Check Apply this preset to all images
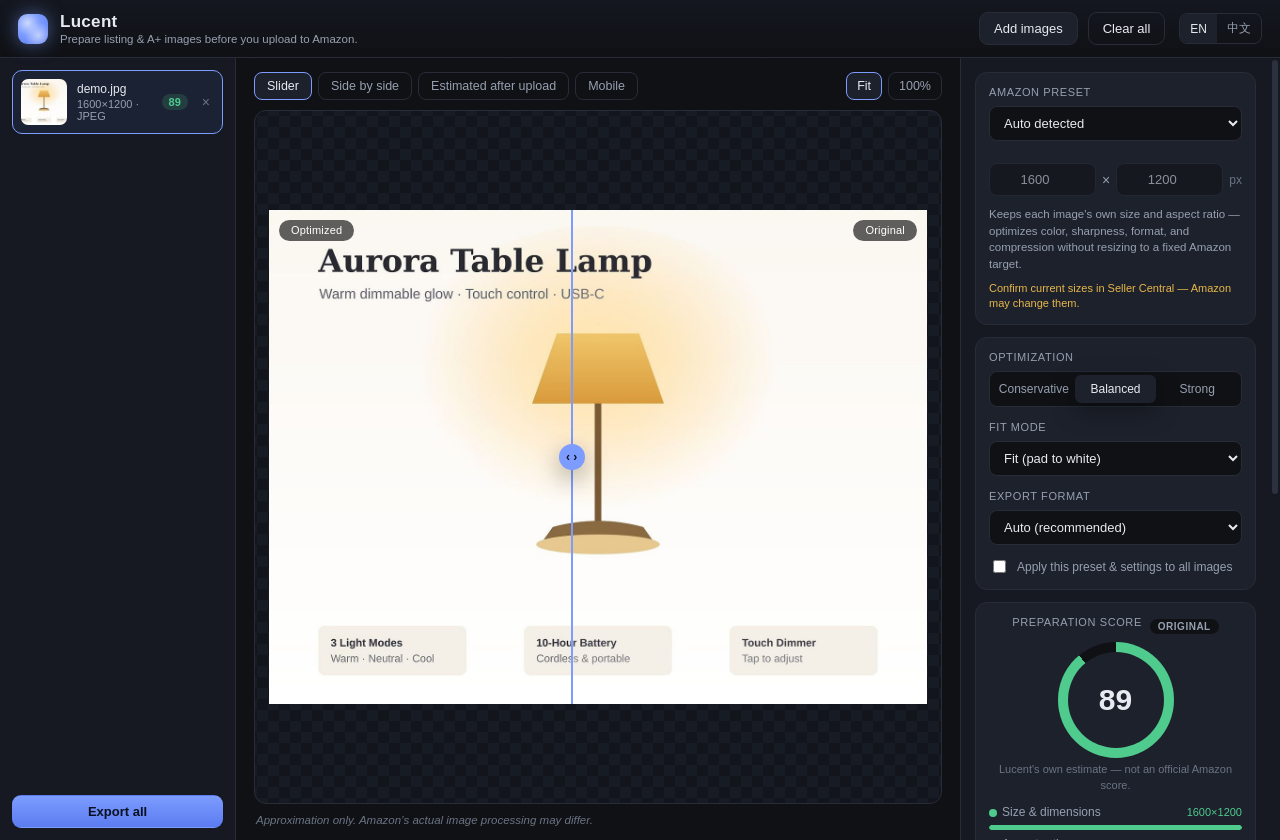The width and height of the screenshot is (1280, 840). (999, 567)
